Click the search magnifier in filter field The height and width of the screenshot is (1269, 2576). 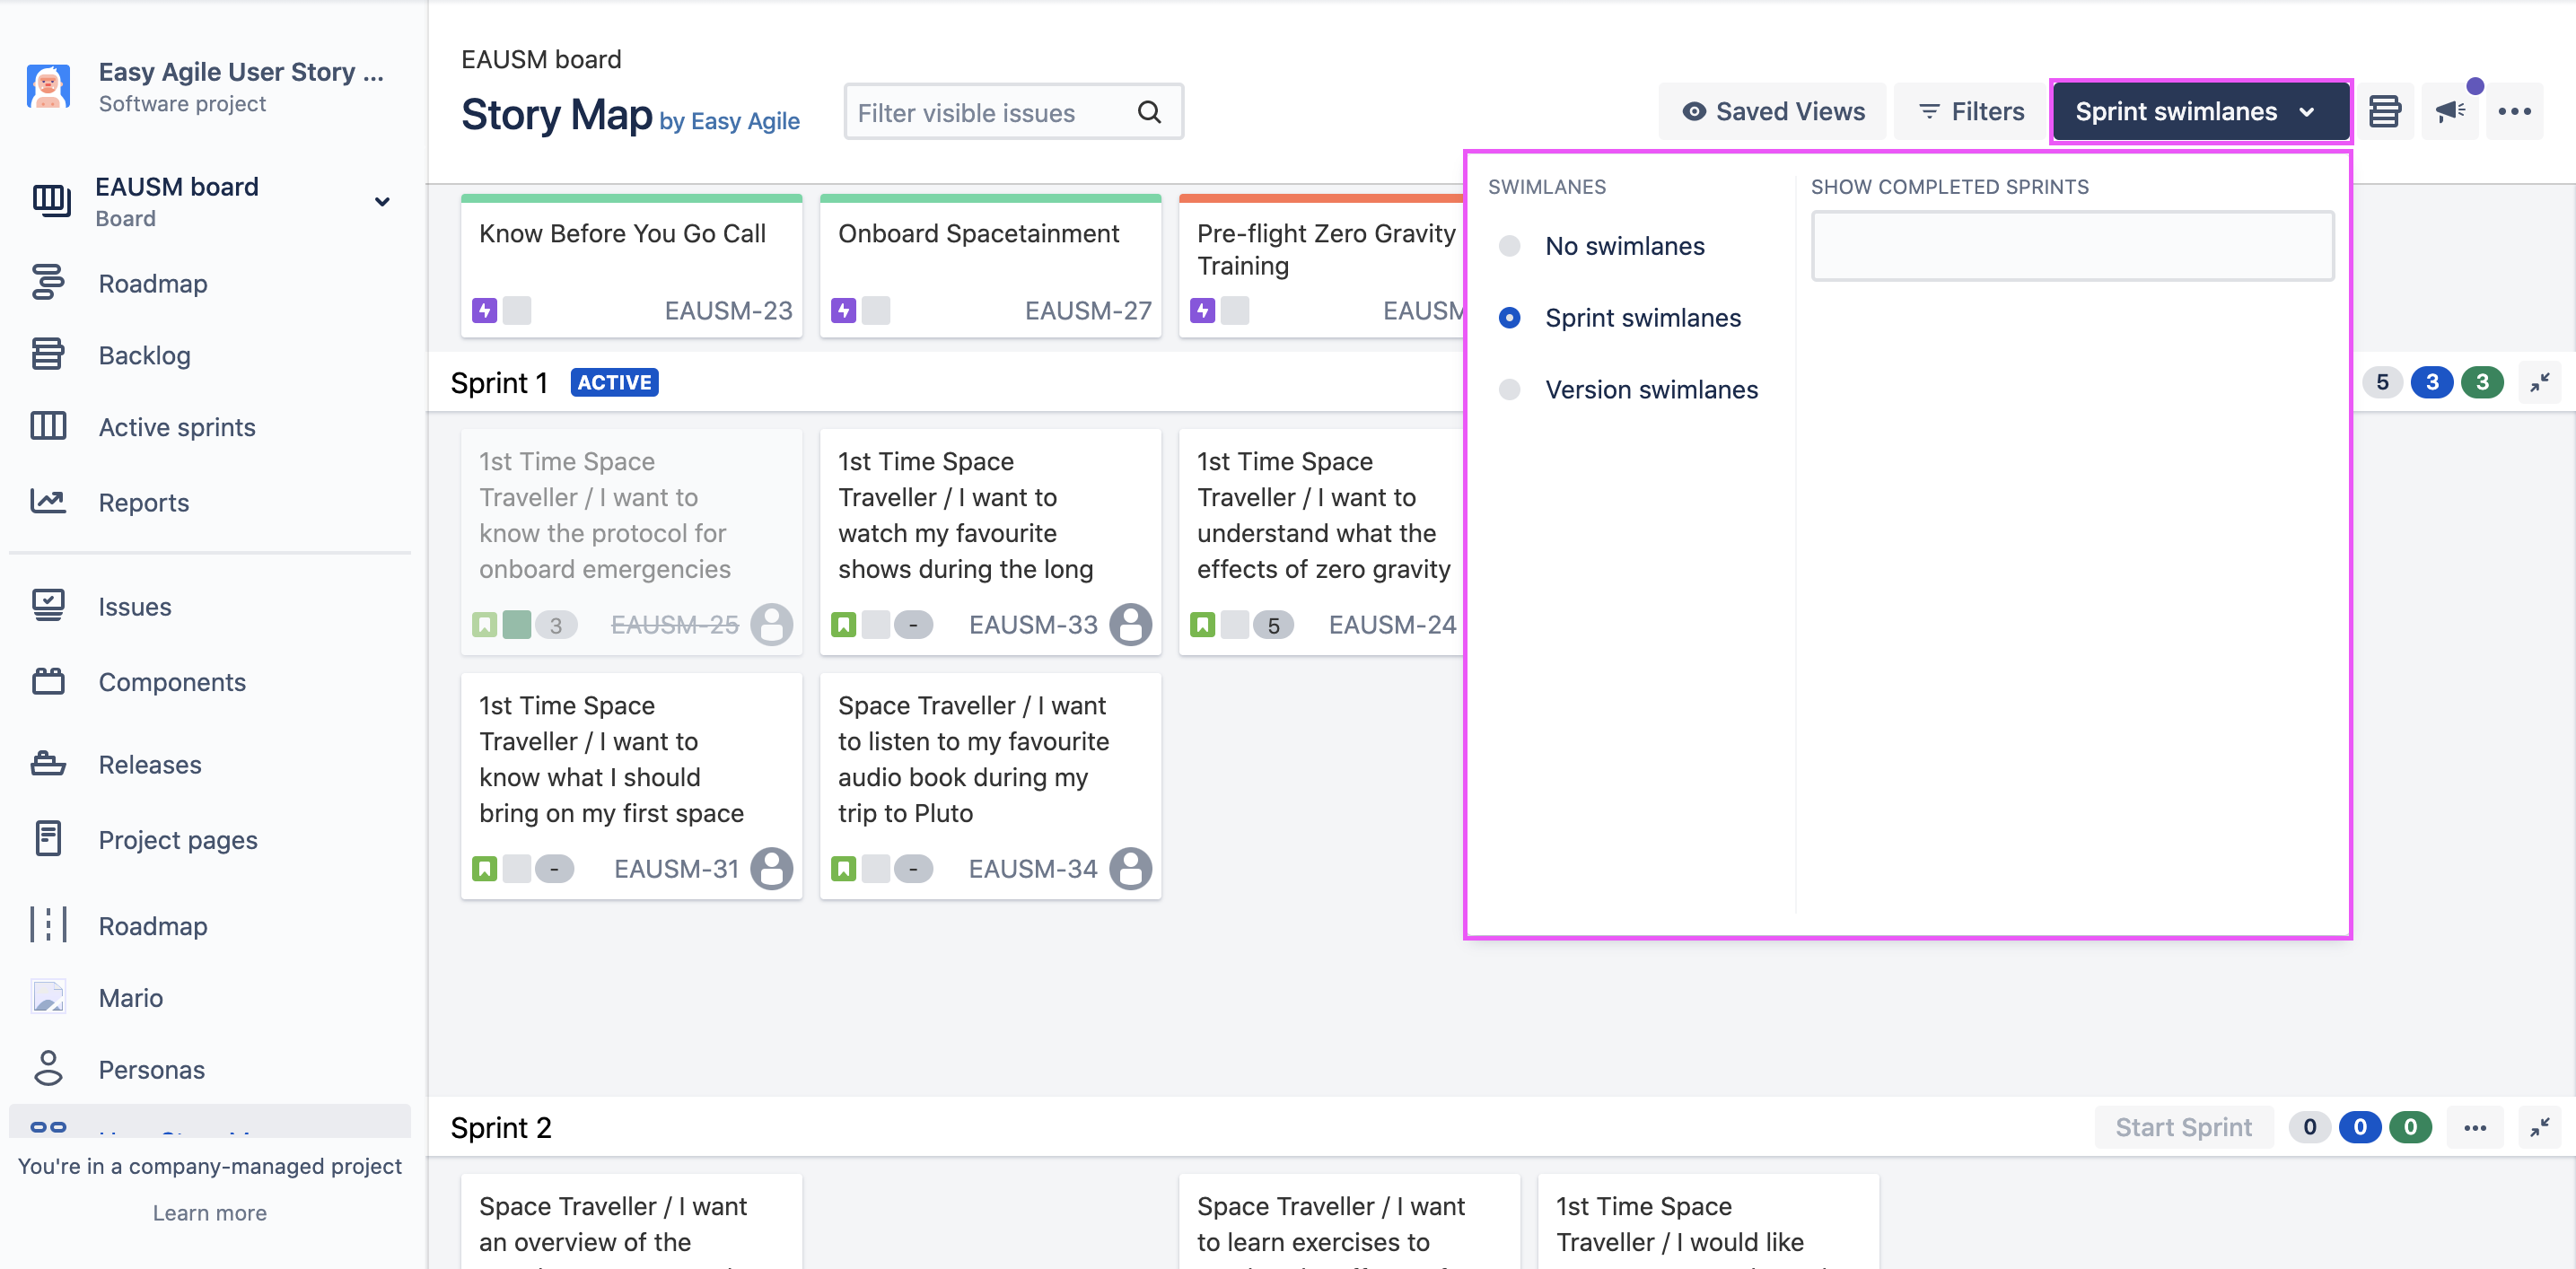tap(1149, 112)
